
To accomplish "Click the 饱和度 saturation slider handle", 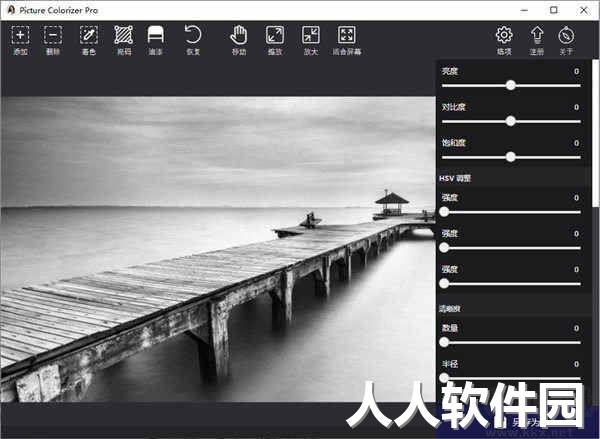I will (x=510, y=157).
